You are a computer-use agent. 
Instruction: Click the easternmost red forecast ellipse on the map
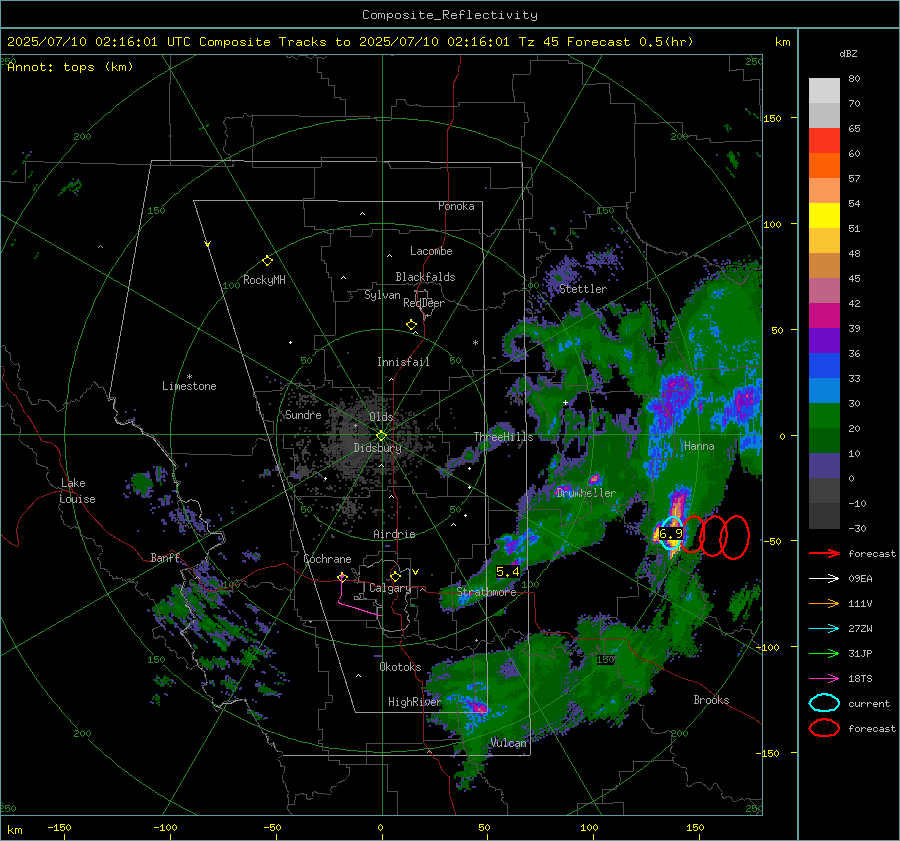[x=735, y=537]
